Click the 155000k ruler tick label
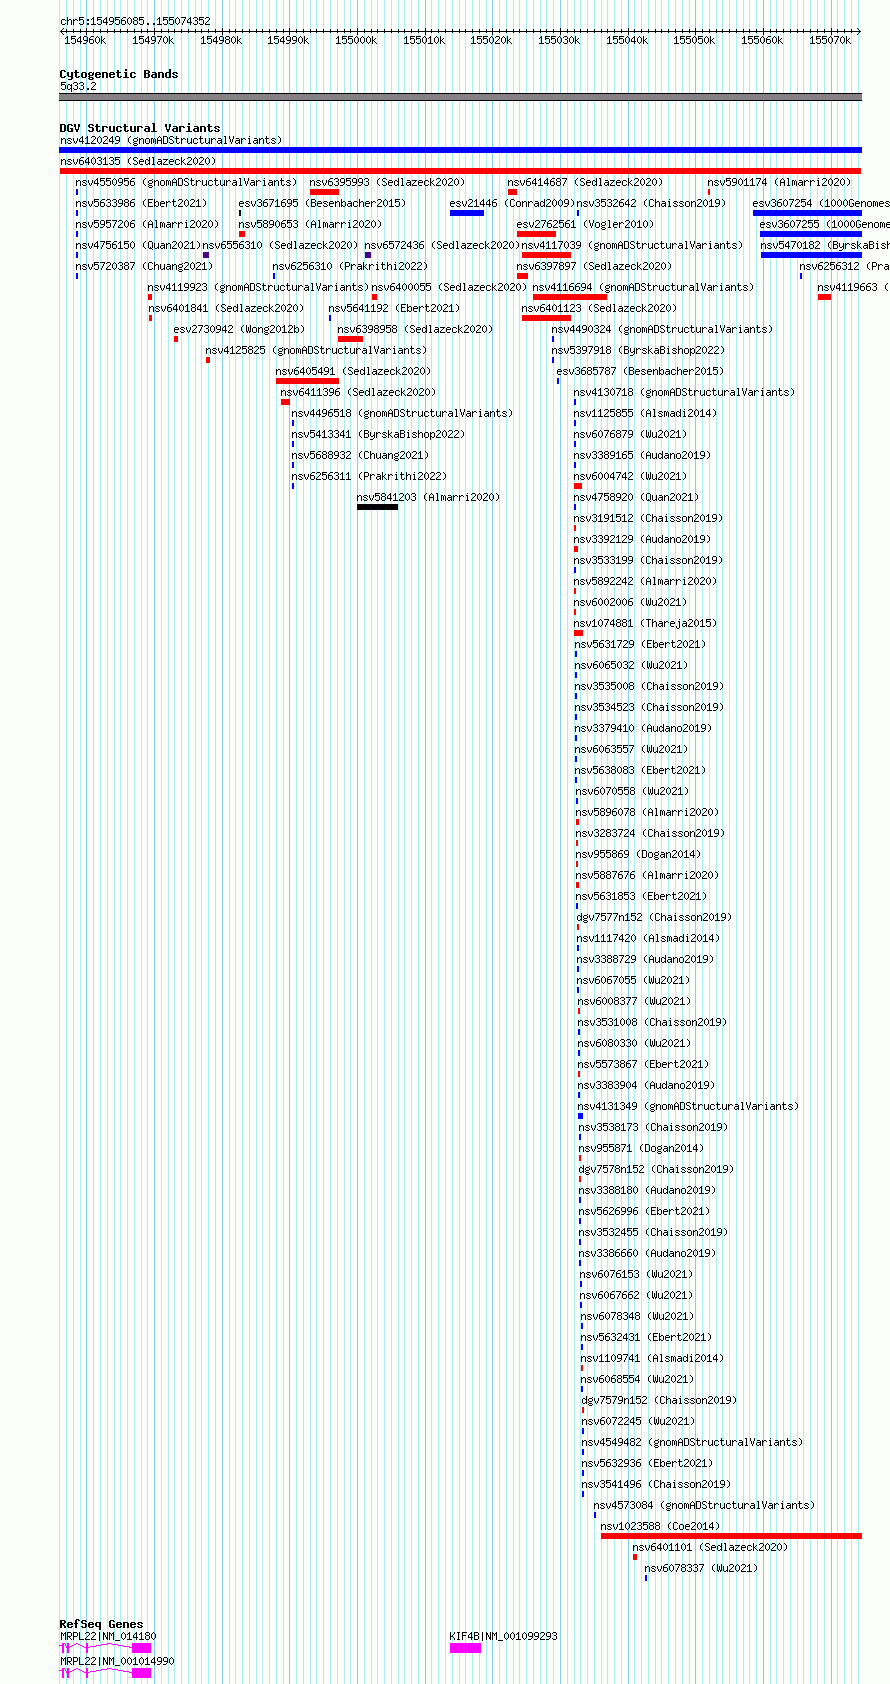The image size is (890, 1684). click(356, 40)
